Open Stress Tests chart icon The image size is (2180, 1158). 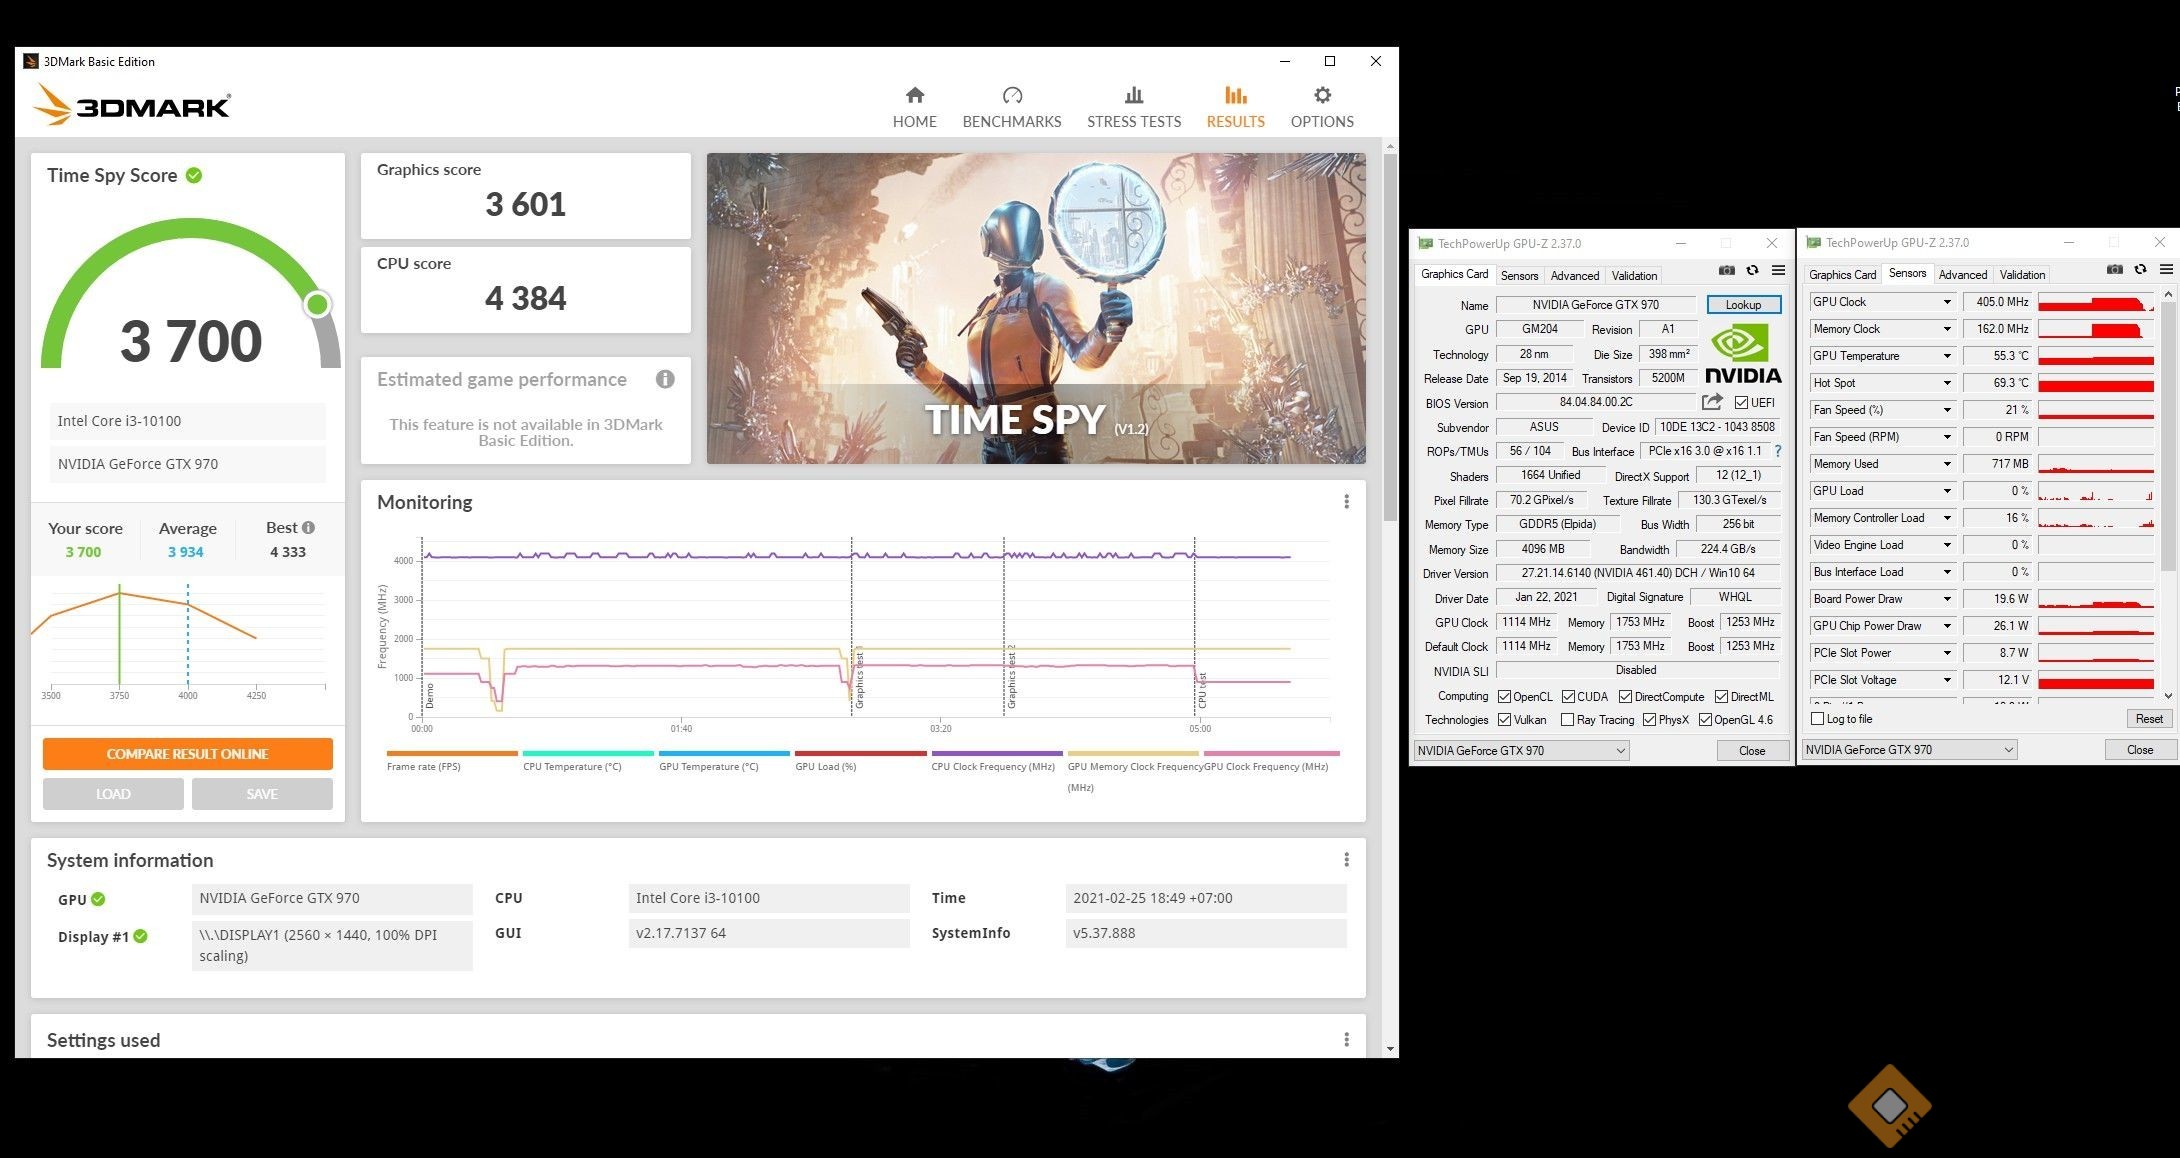click(1133, 96)
